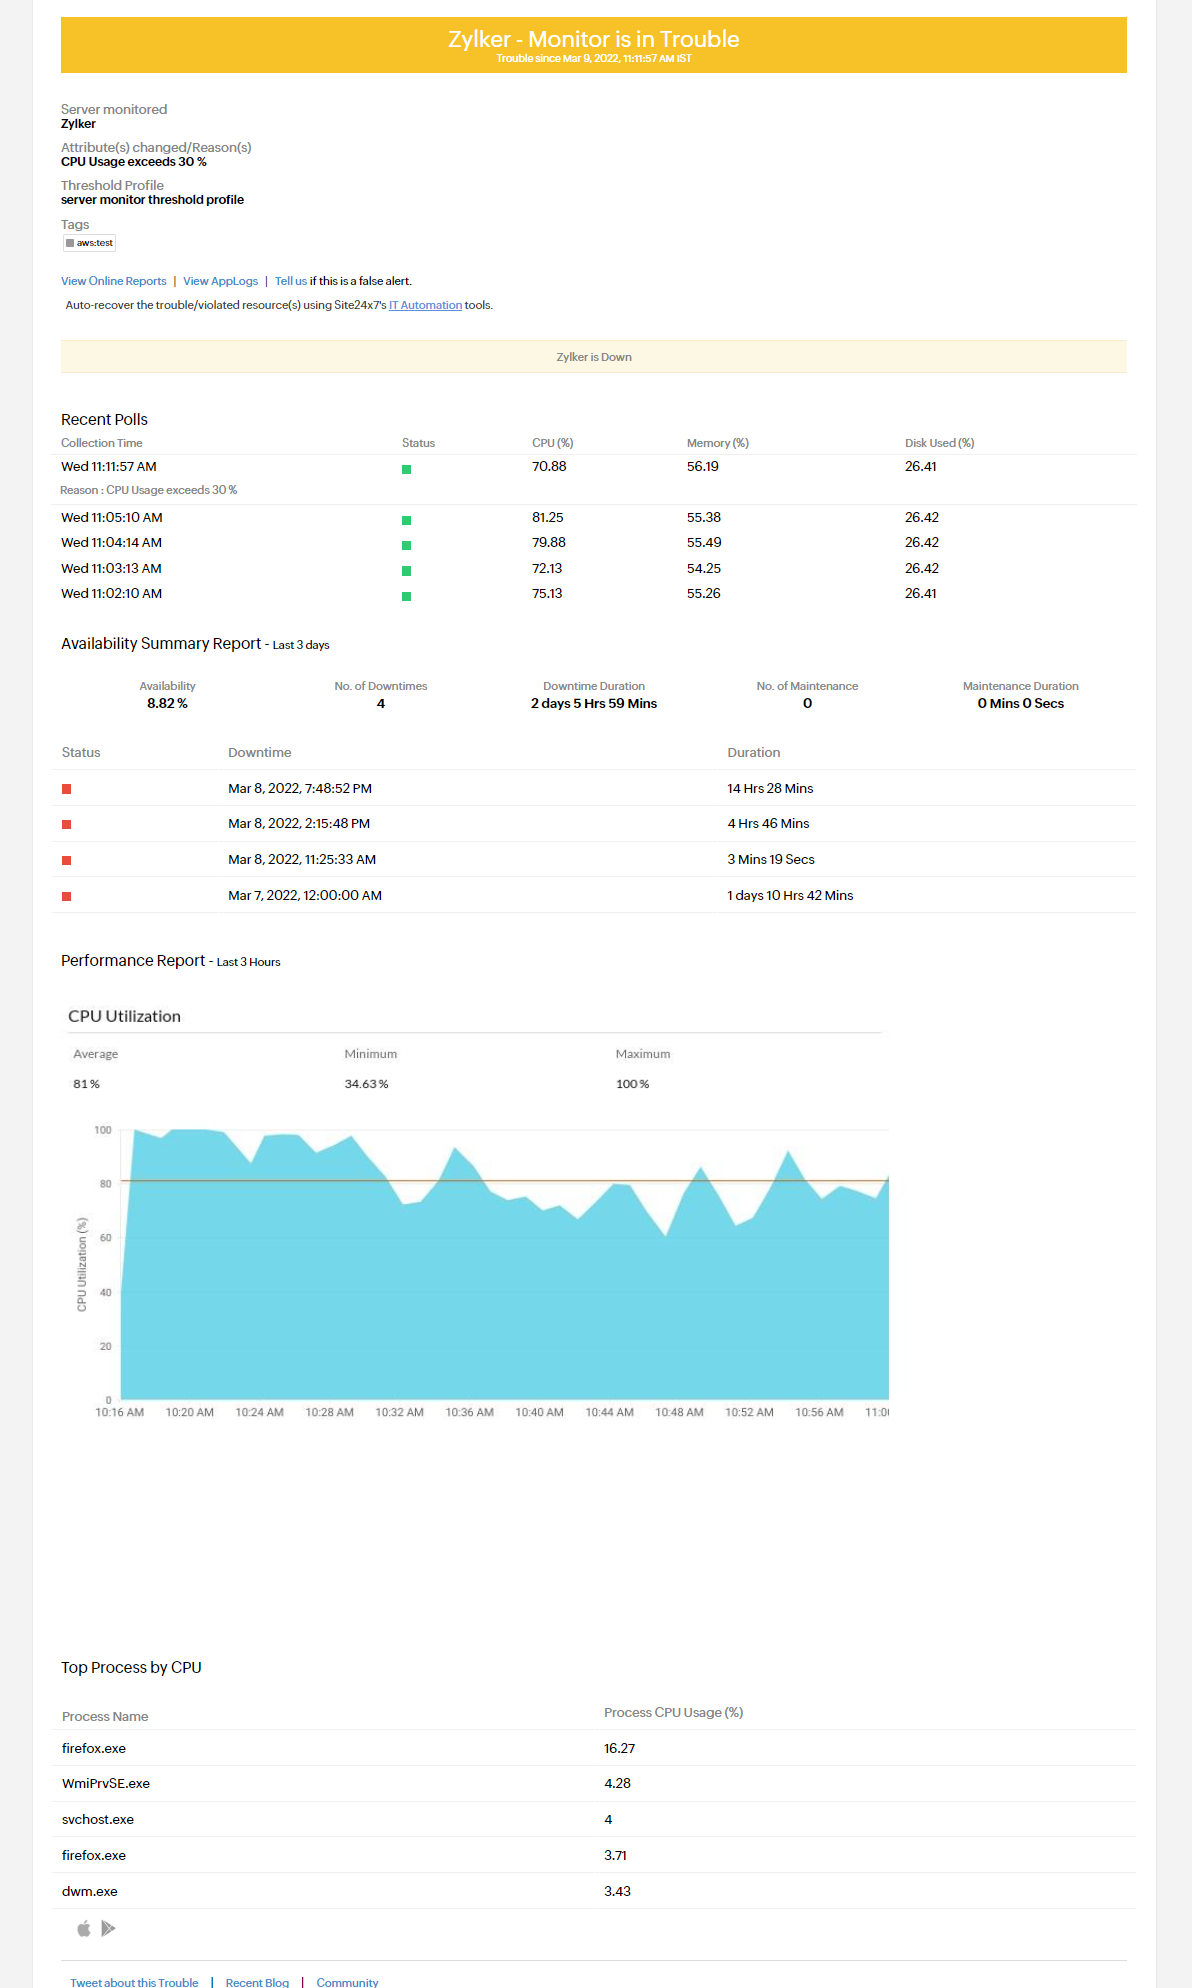Click the Zylker is Down banner
This screenshot has width=1192, height=1988.
[593, 357]
